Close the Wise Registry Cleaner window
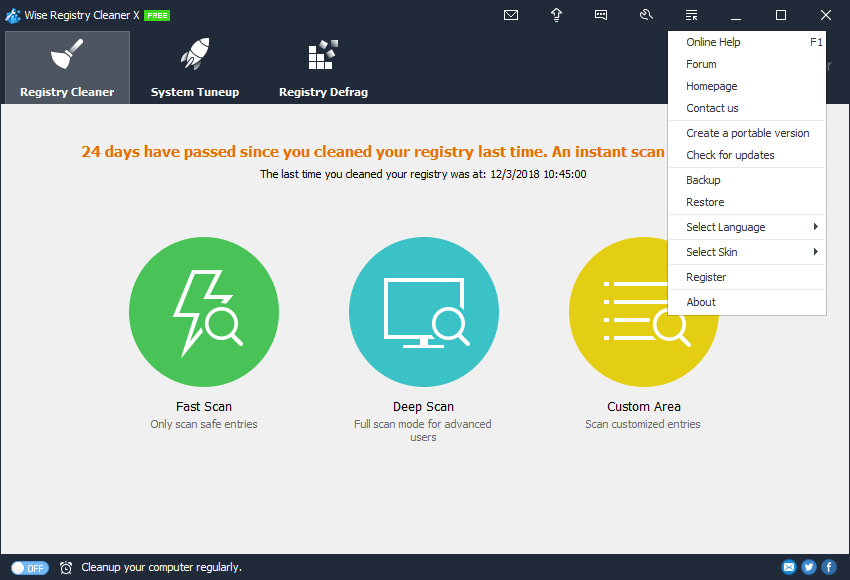The image size is (850, 580). click(826, 15)
